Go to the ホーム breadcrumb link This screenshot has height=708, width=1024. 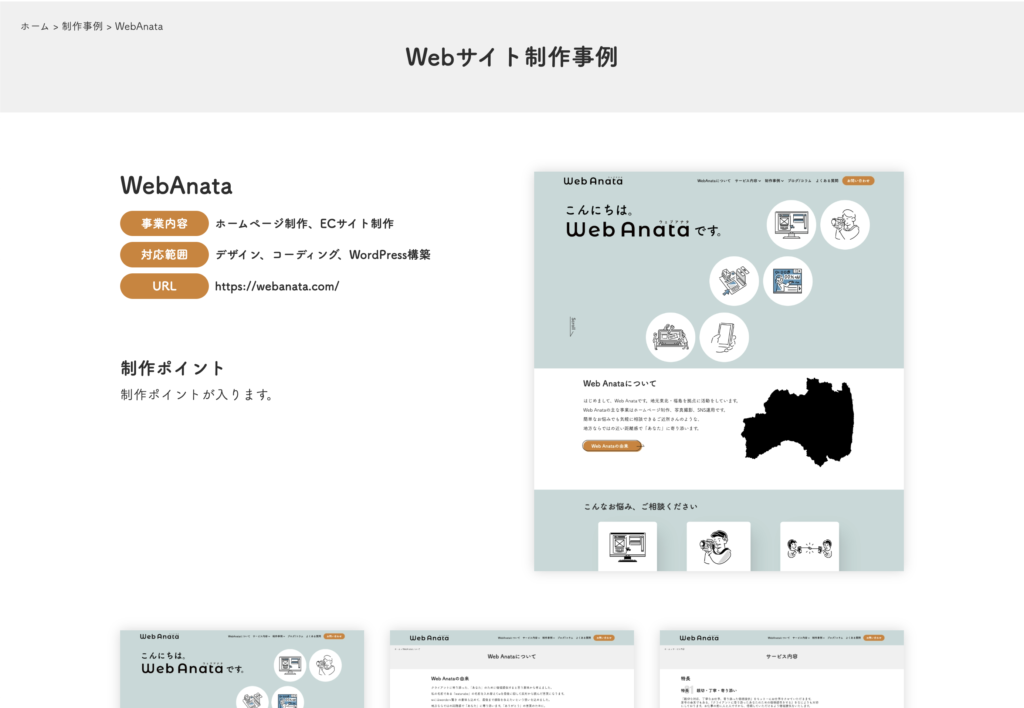click(35, 27)
